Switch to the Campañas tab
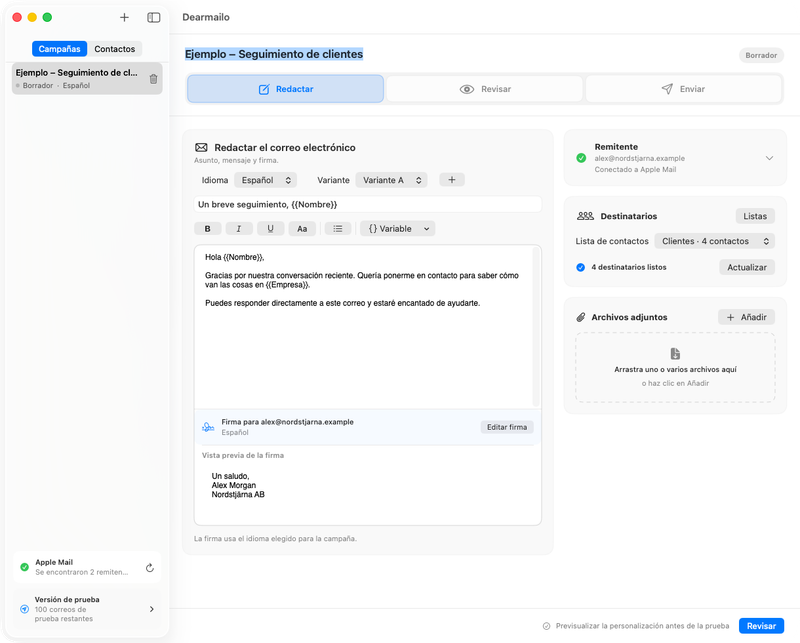Viewport: 800px width, 643px height. (59, 49)
